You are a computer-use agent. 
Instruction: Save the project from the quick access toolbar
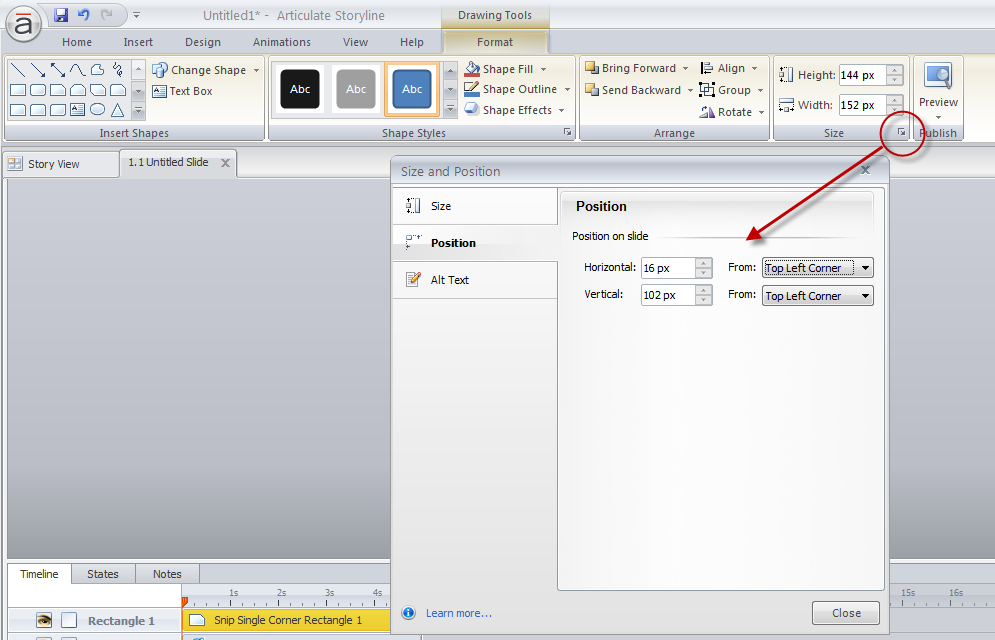pyautogui.click(x=60, y=15)
